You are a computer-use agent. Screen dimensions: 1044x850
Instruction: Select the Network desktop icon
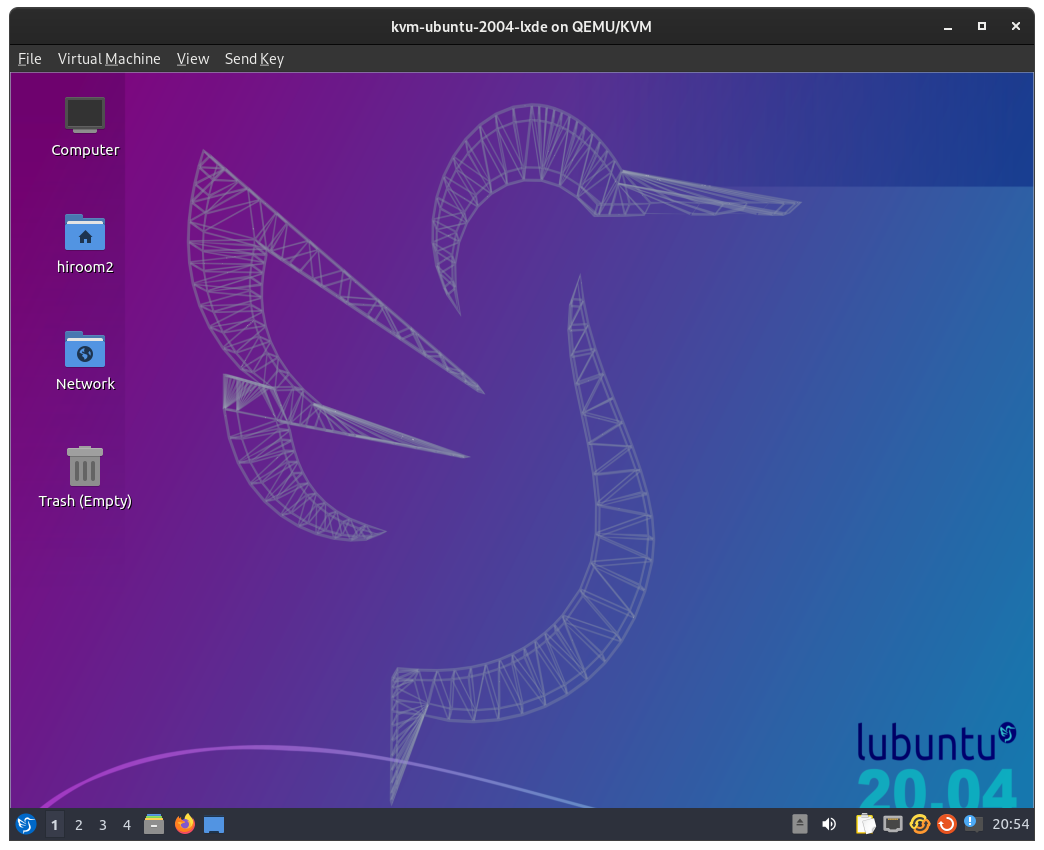(x=85, y=361)
